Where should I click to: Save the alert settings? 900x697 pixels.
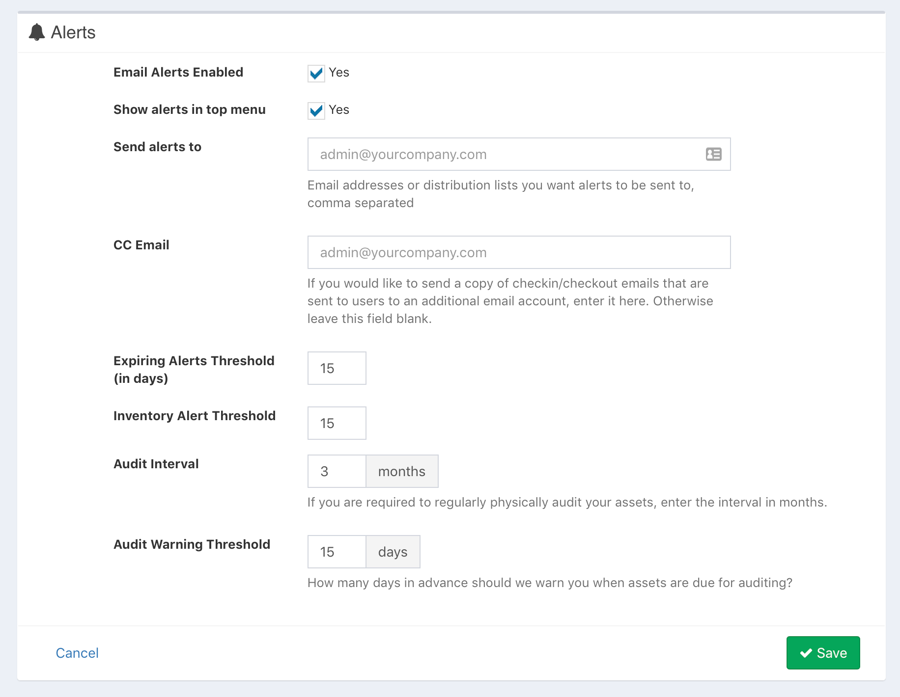click(823, 653)
